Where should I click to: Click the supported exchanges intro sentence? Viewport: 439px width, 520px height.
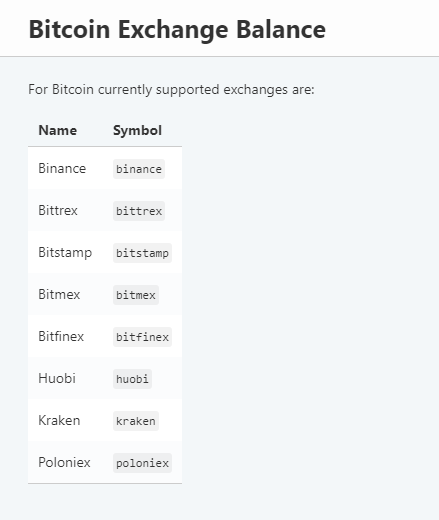click(171, 90)
